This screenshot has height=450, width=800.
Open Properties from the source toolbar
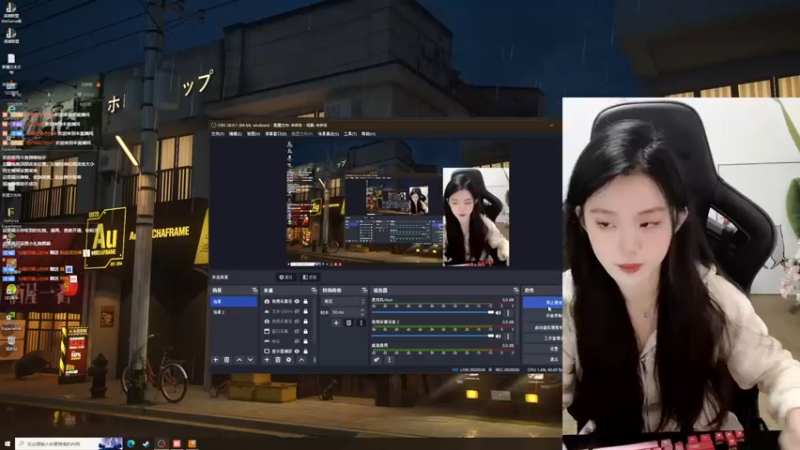(286, 277)
